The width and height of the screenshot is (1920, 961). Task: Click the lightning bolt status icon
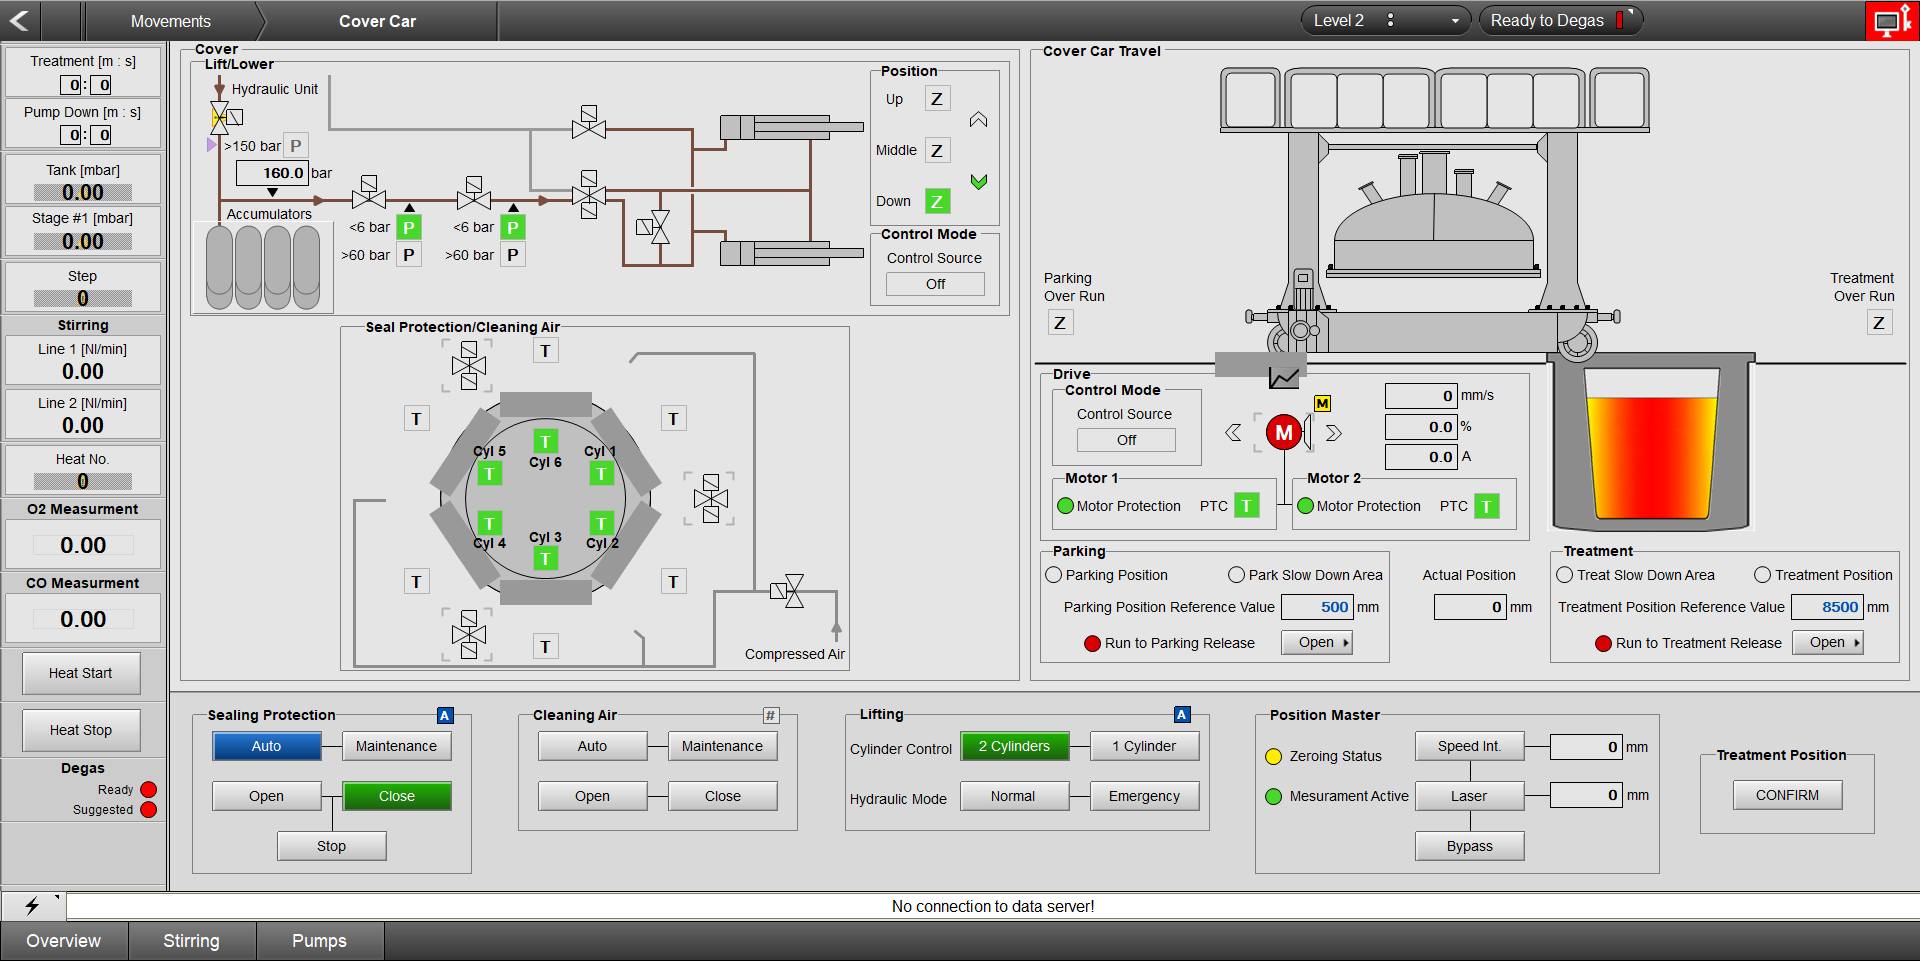(x=32, y=906)
